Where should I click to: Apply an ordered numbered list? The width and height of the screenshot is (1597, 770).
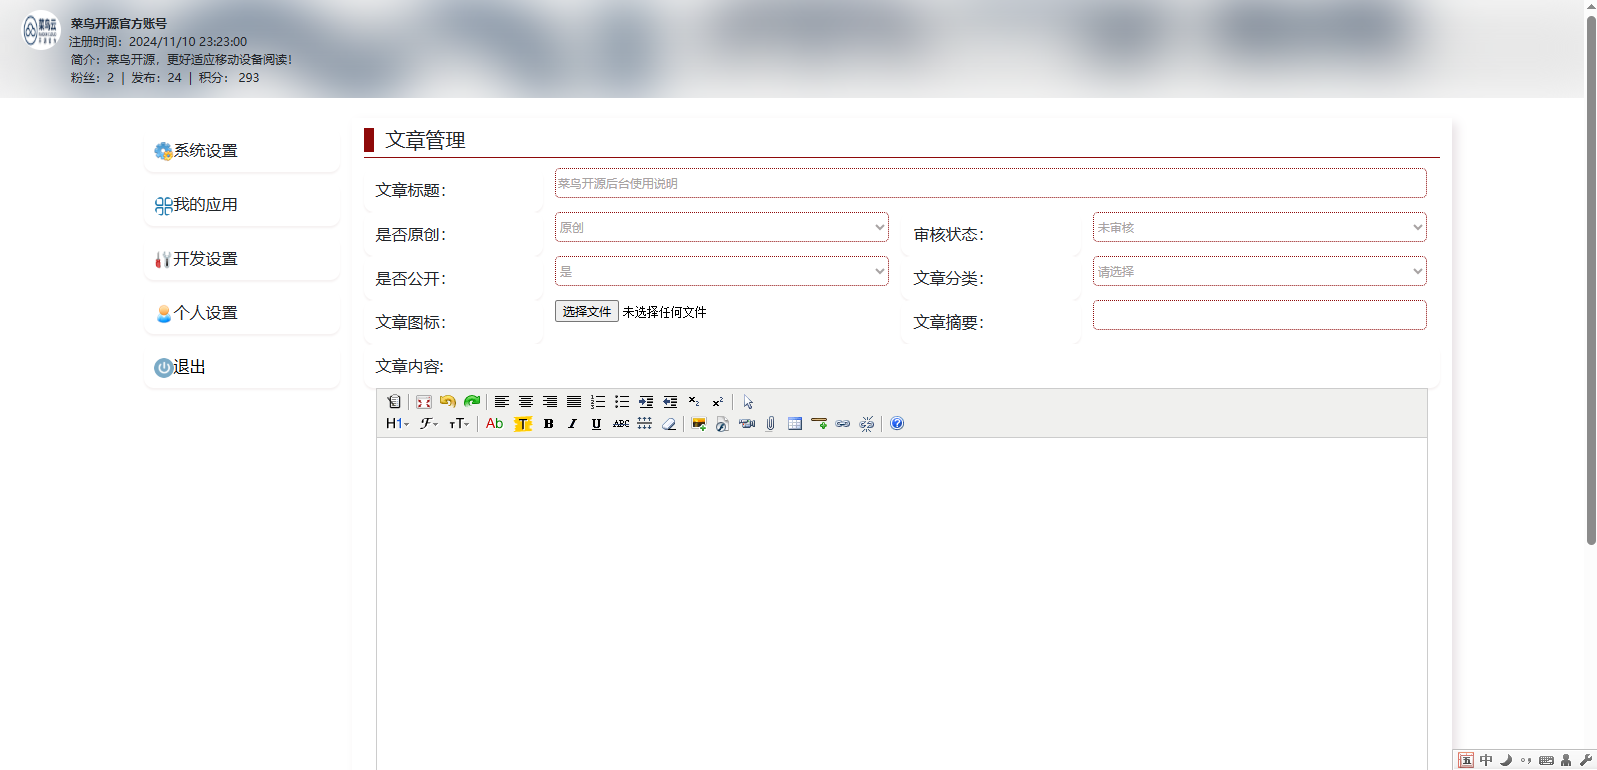[x=598, y=402]
